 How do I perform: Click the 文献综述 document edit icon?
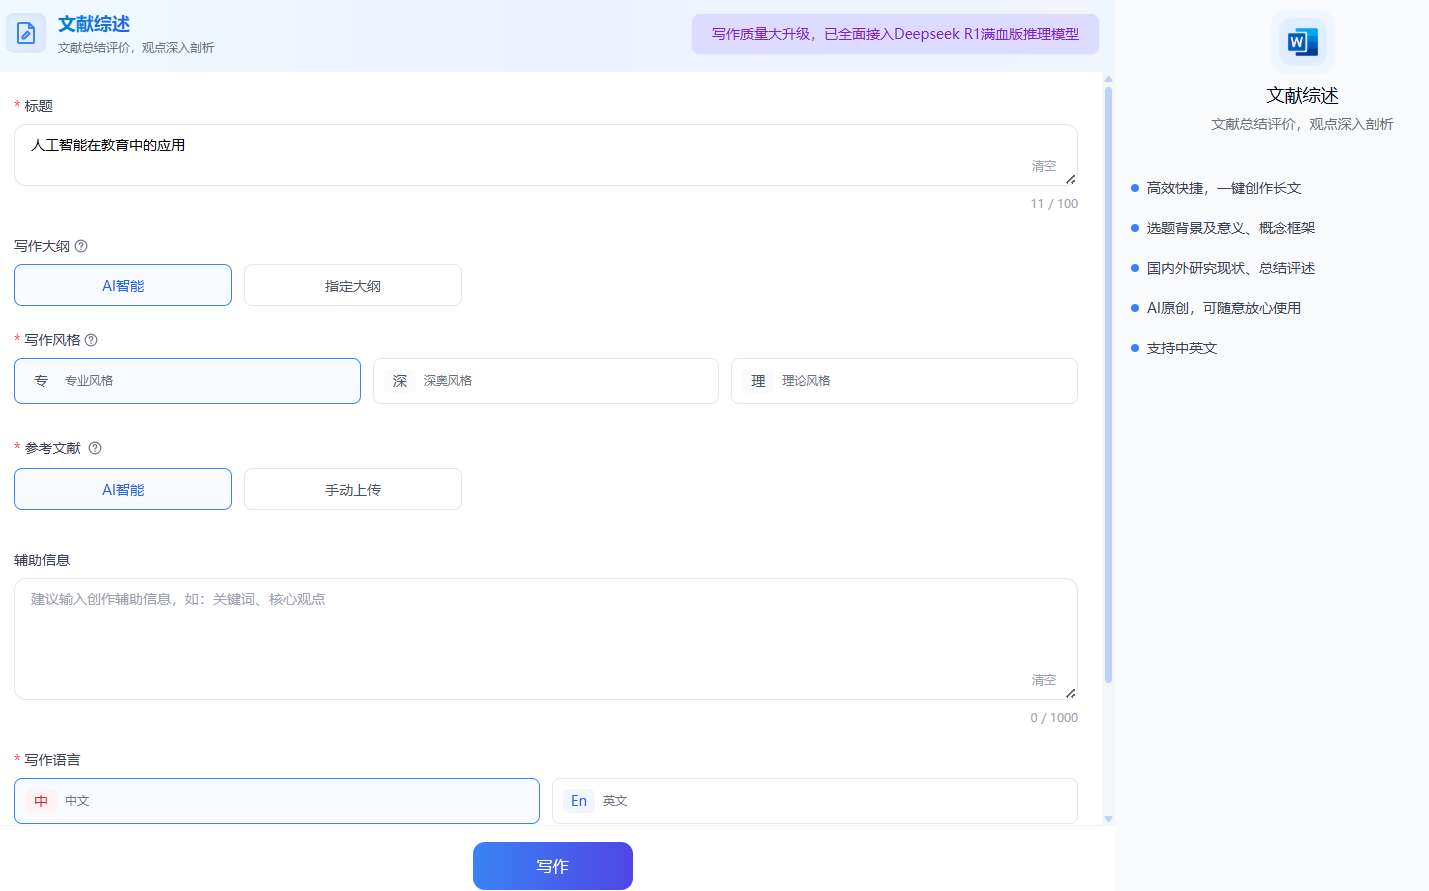(x=26, y=33)
